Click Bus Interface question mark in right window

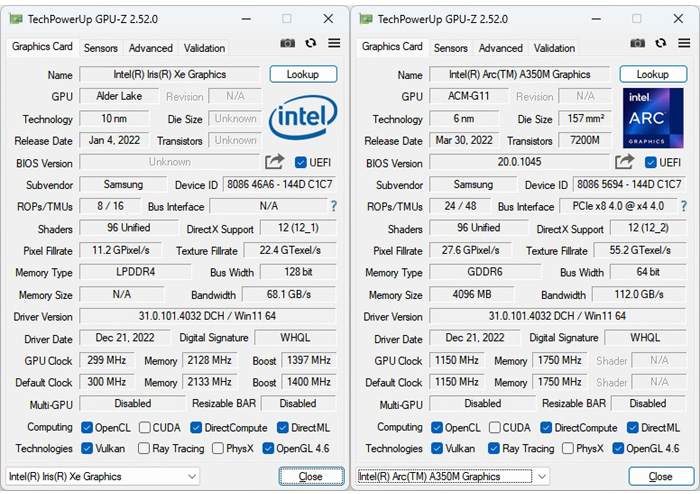(683, 206)
